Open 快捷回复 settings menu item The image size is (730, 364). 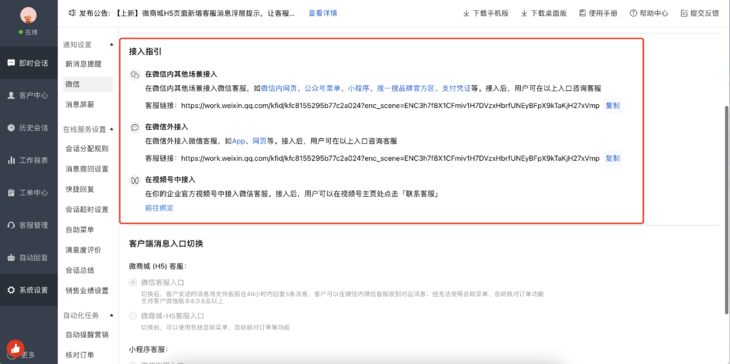tap(80, 189)
